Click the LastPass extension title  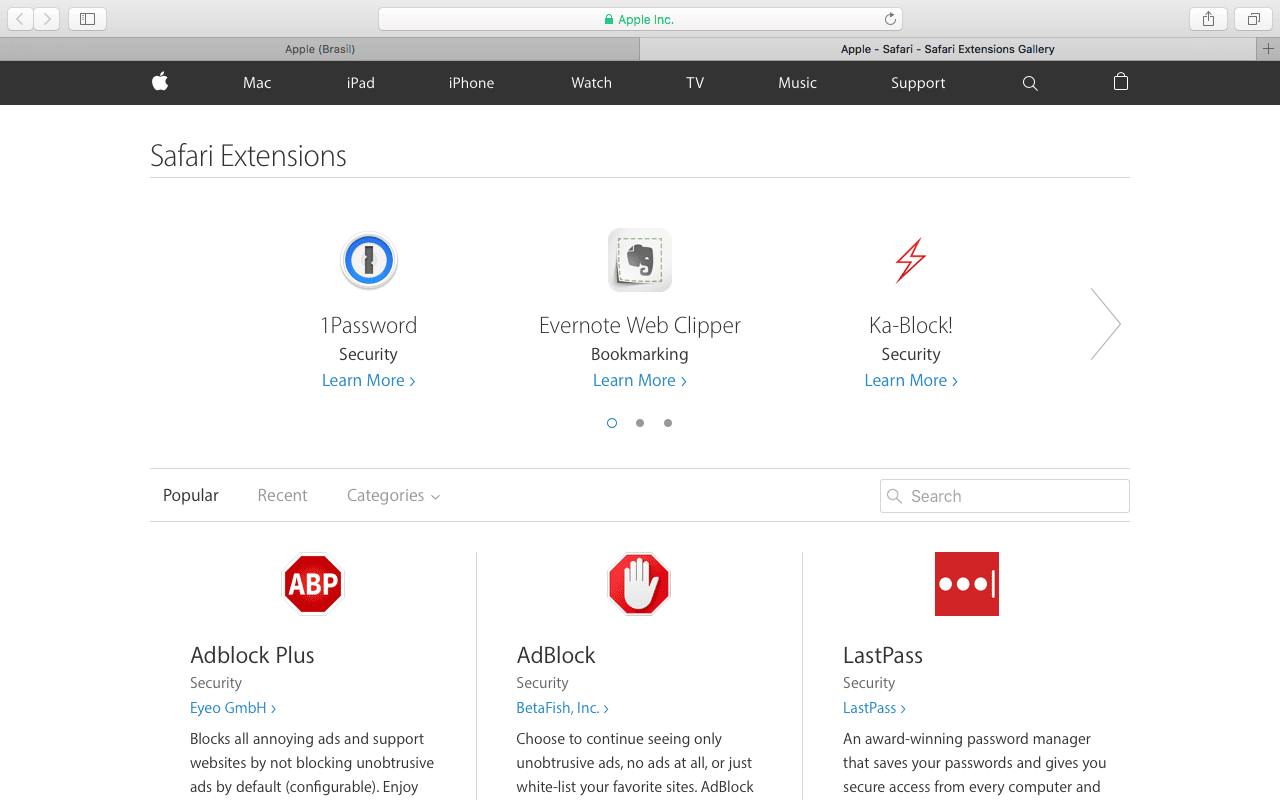[x=883, y=655]
